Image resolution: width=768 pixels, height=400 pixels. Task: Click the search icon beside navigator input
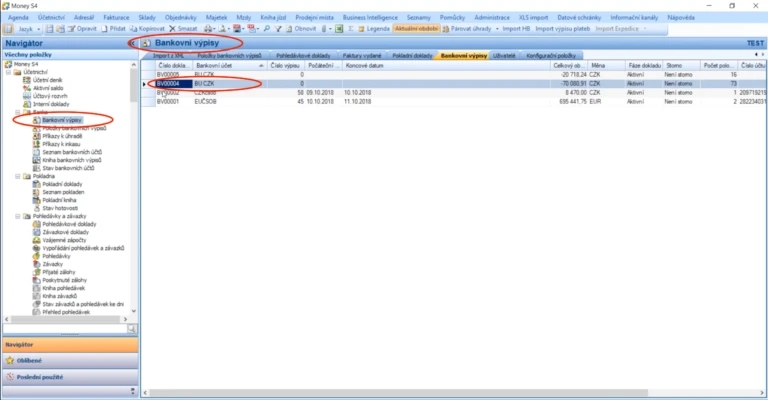[132, 329]
